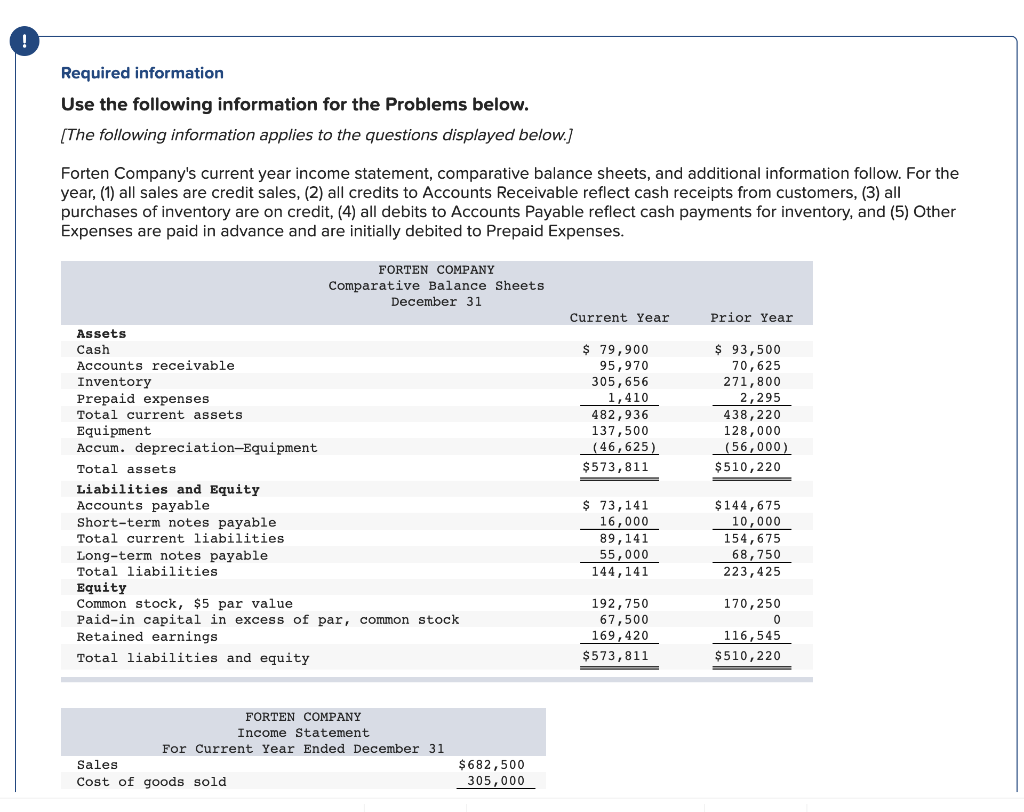Click the 'Comparative Balance Sheets' title
Viewport: 1024px width, 812px height.
436,286
